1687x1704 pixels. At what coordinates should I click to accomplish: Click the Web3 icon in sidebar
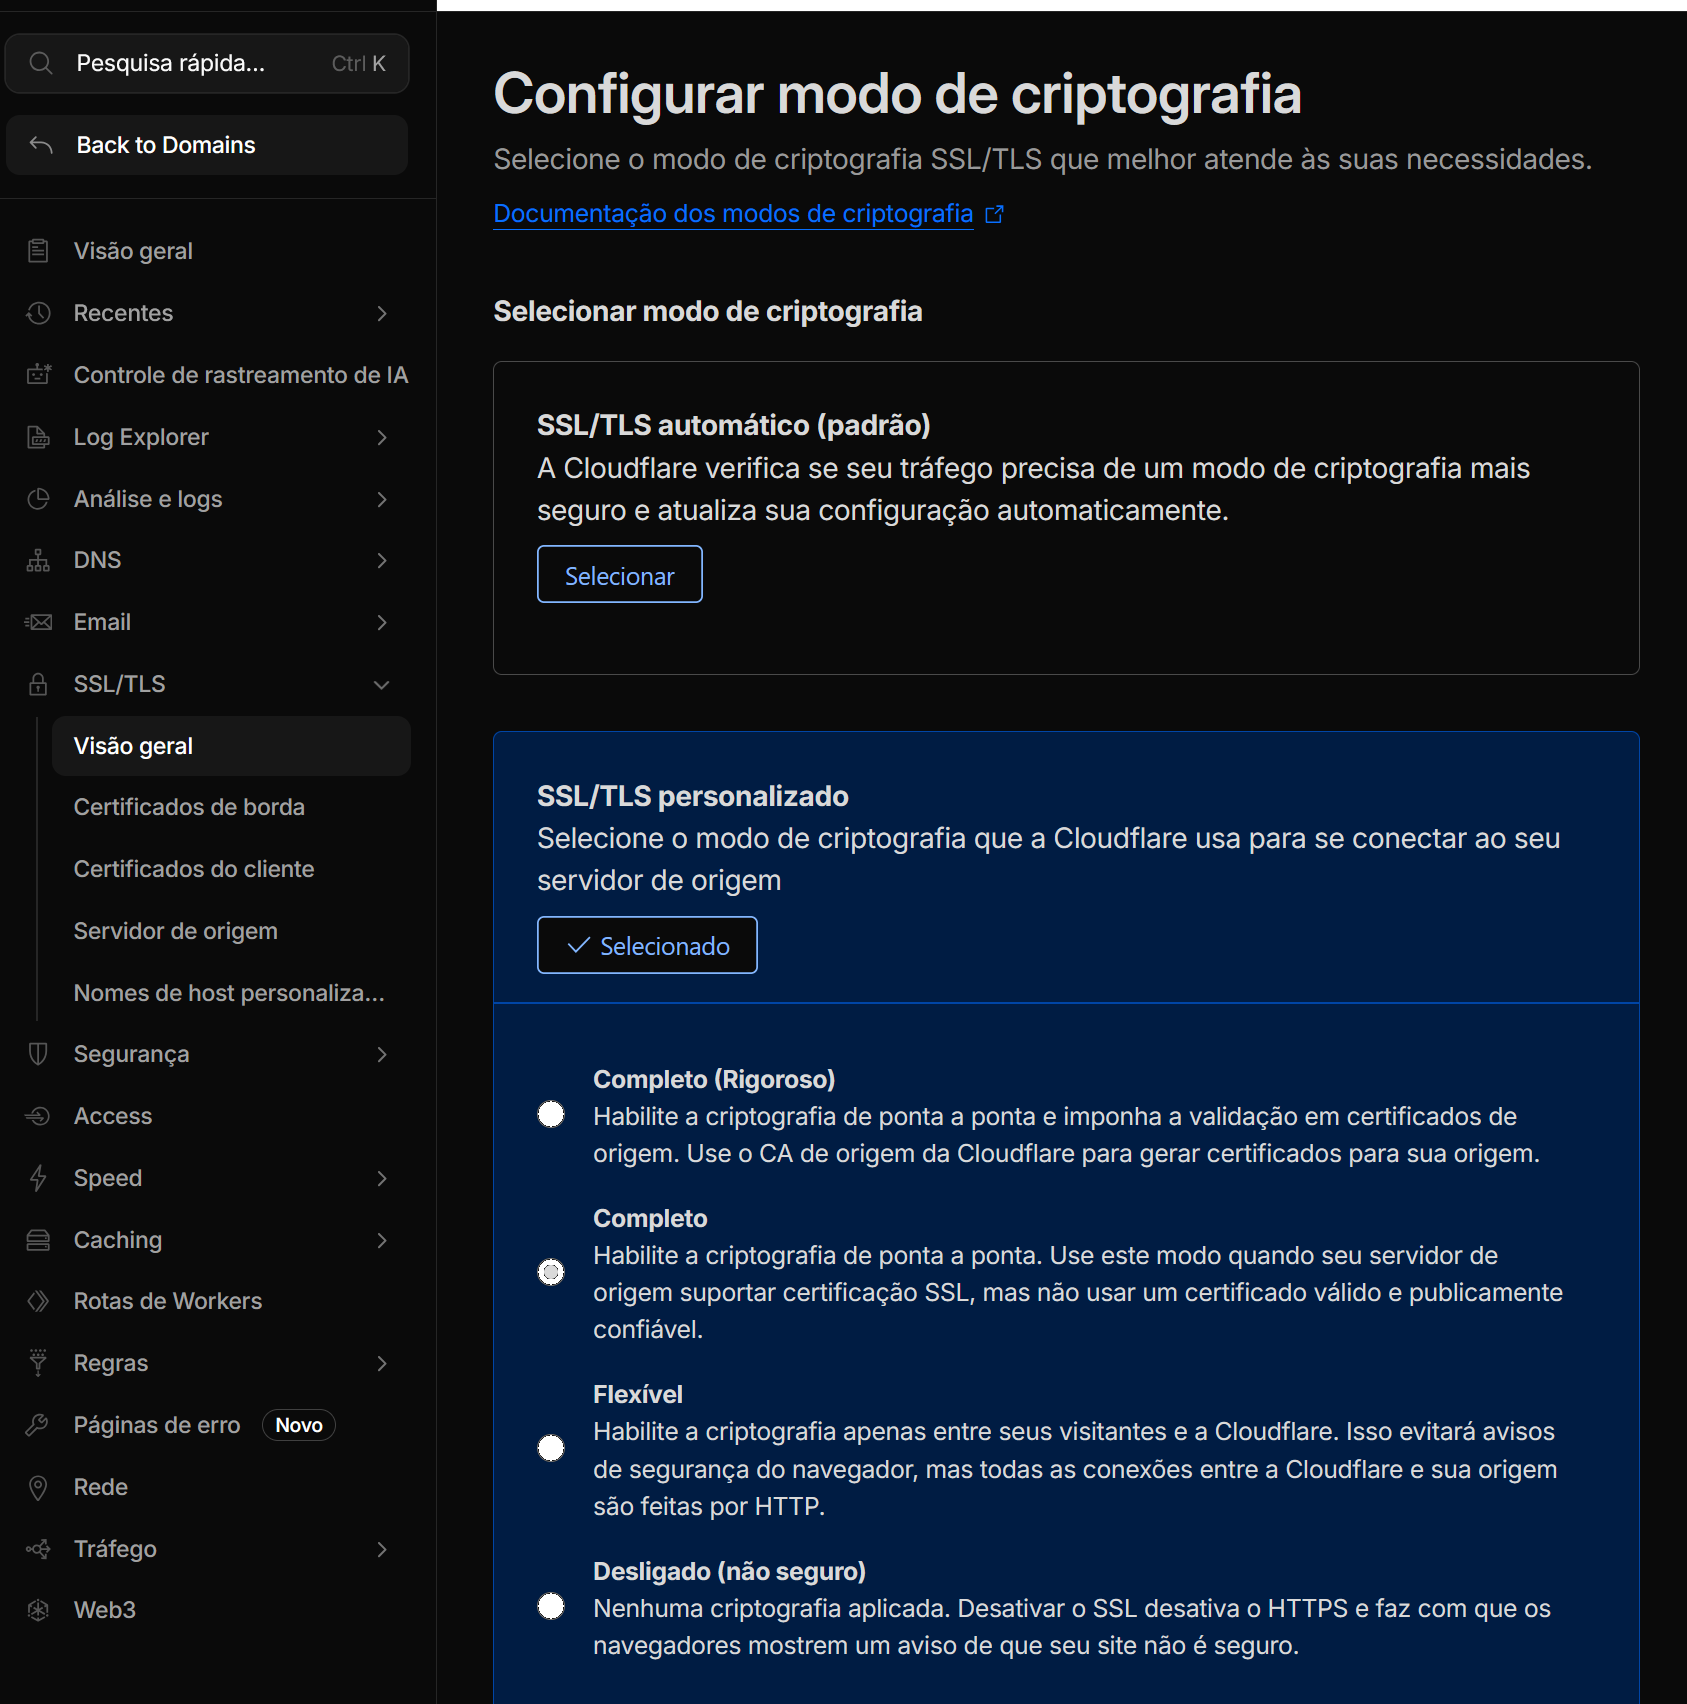coord(37,1609)
